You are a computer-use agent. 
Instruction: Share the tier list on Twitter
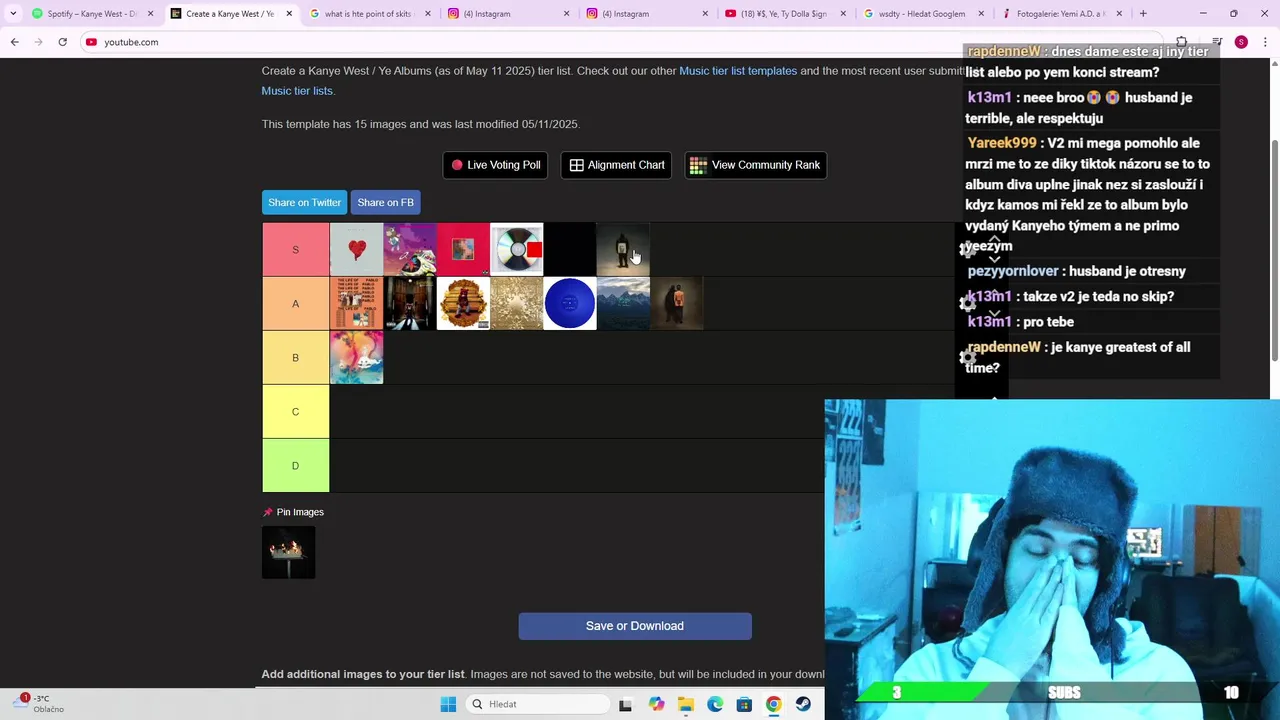pos(304,202)
